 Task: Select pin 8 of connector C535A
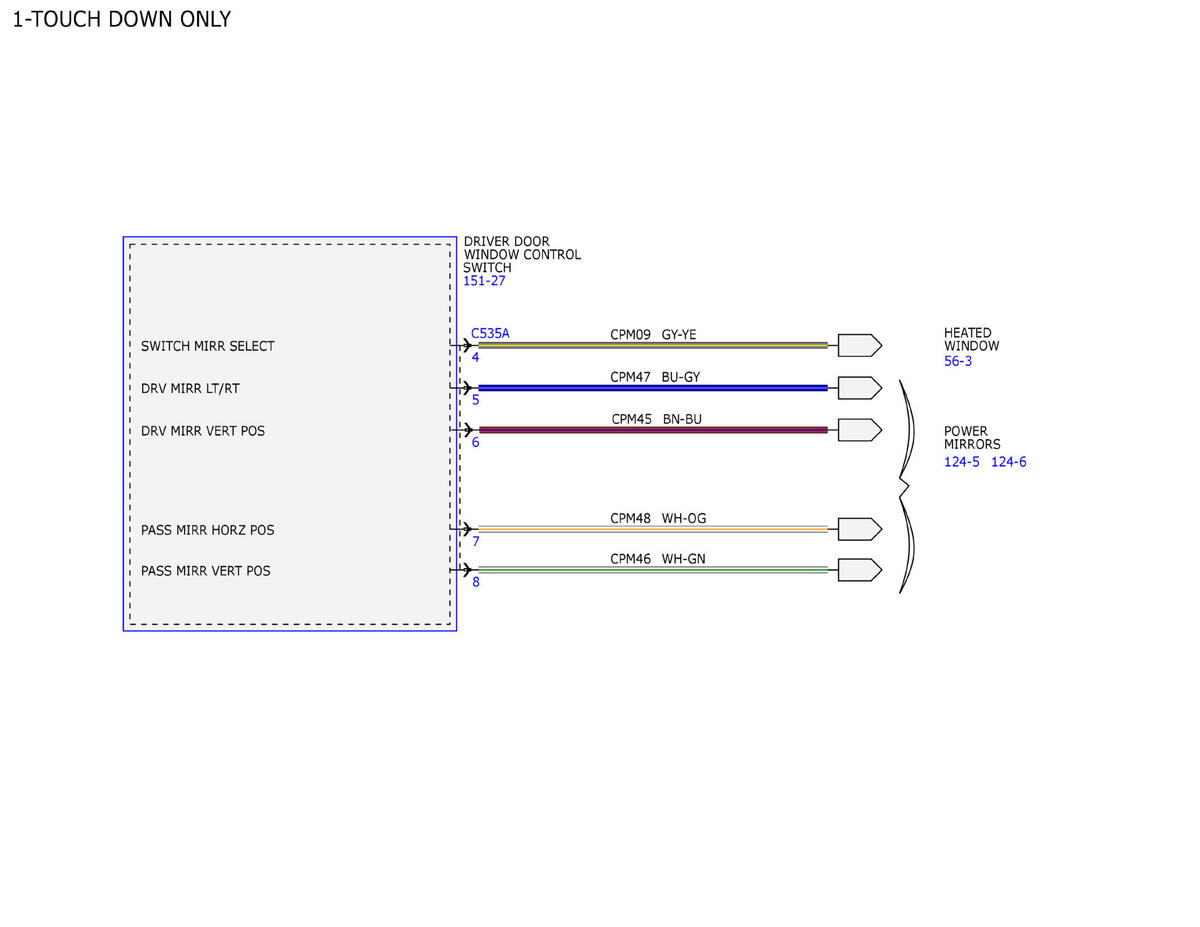(475, 582)
